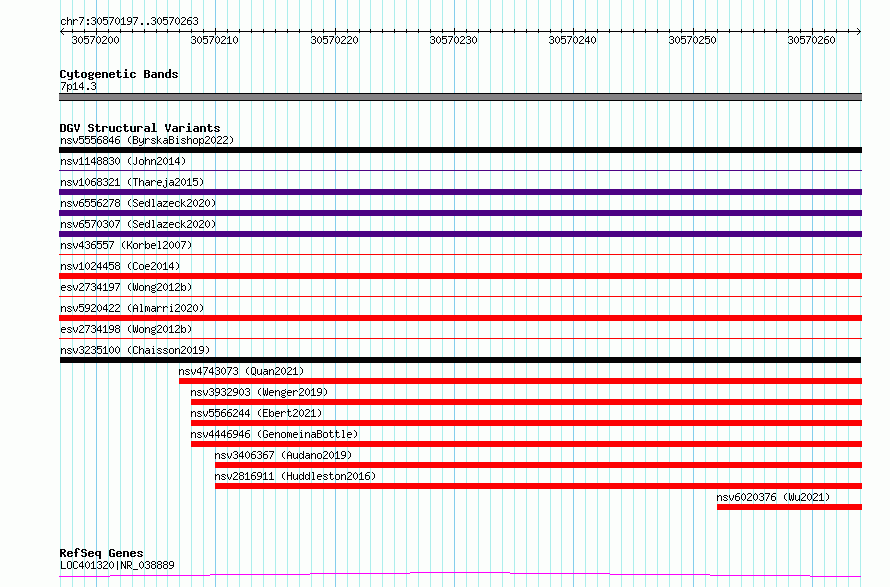Click the red bar under nsv1024458
The height and width of the screenshot is (587, 890).
point(460,276)
